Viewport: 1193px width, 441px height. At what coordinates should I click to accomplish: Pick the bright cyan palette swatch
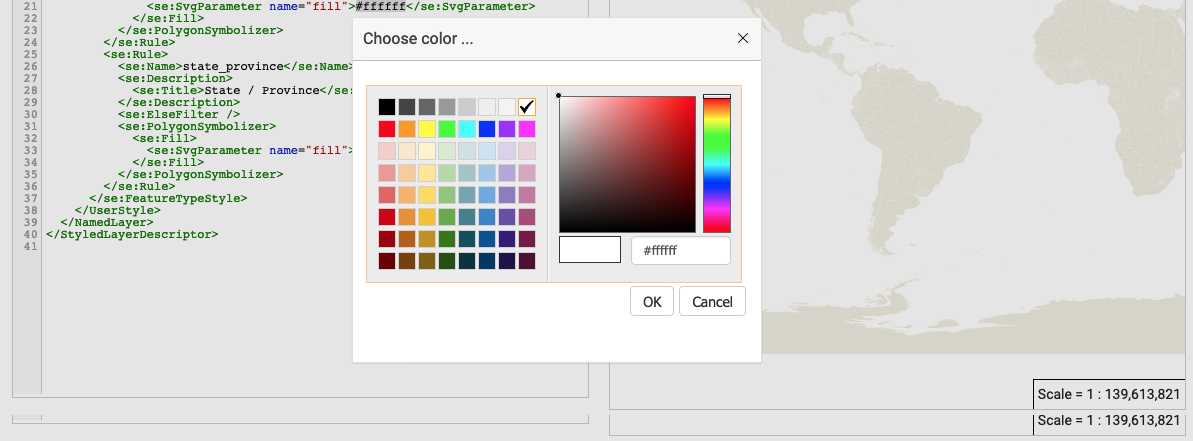tap(467, 128)
